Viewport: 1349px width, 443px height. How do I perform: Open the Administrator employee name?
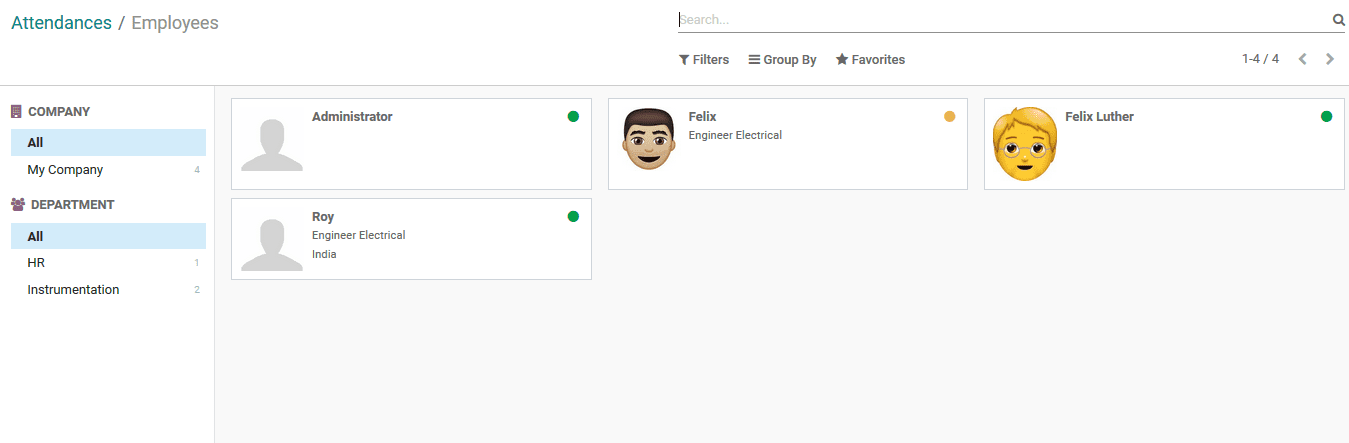352,117
